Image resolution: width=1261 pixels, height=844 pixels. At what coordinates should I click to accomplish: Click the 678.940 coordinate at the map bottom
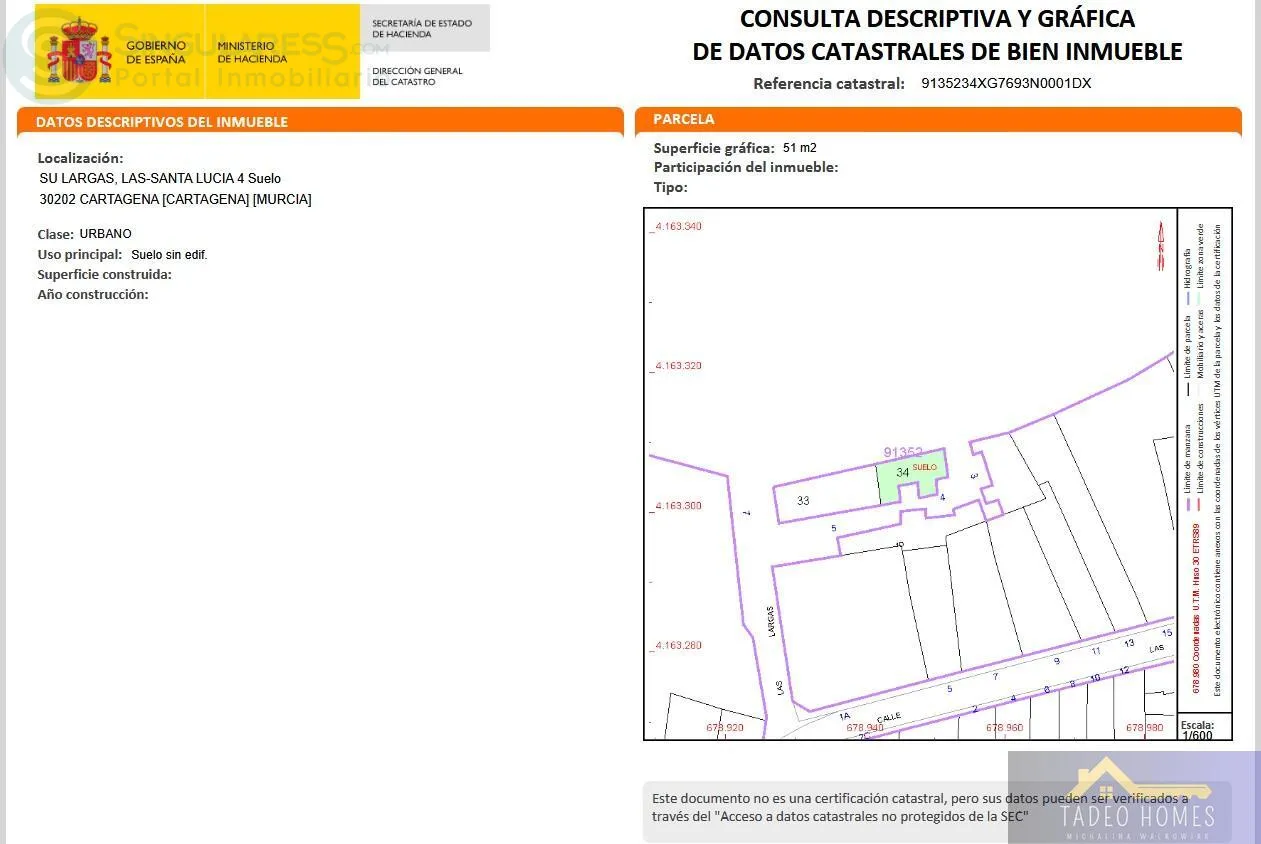click(865, 728)
